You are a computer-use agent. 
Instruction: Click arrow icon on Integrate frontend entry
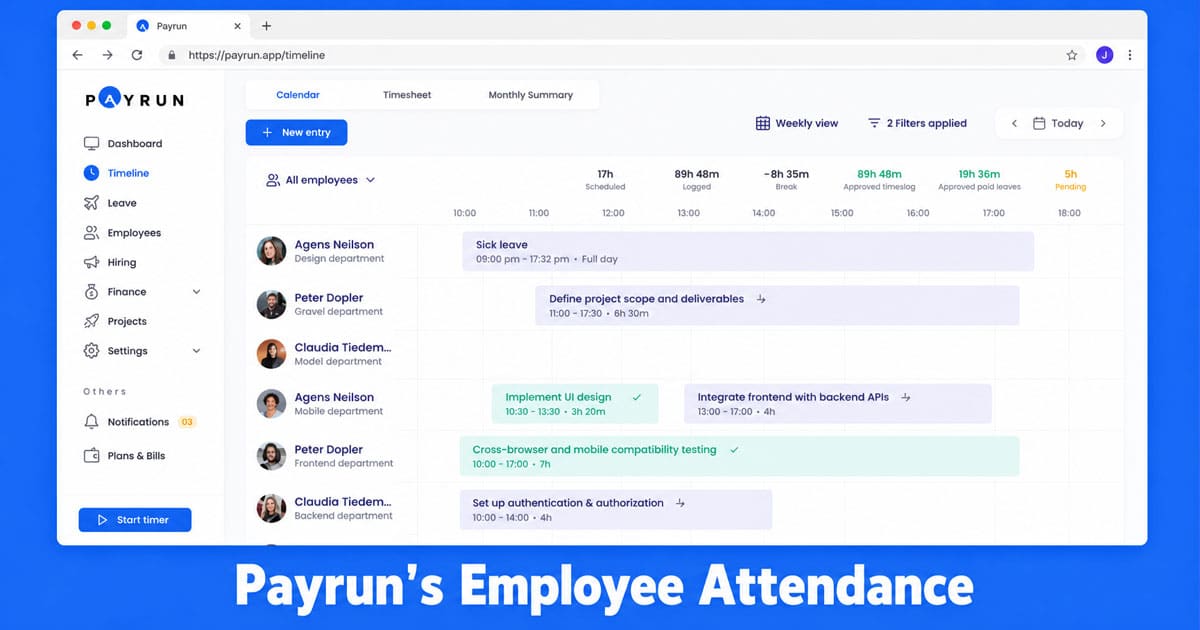[x=906, y=397]
